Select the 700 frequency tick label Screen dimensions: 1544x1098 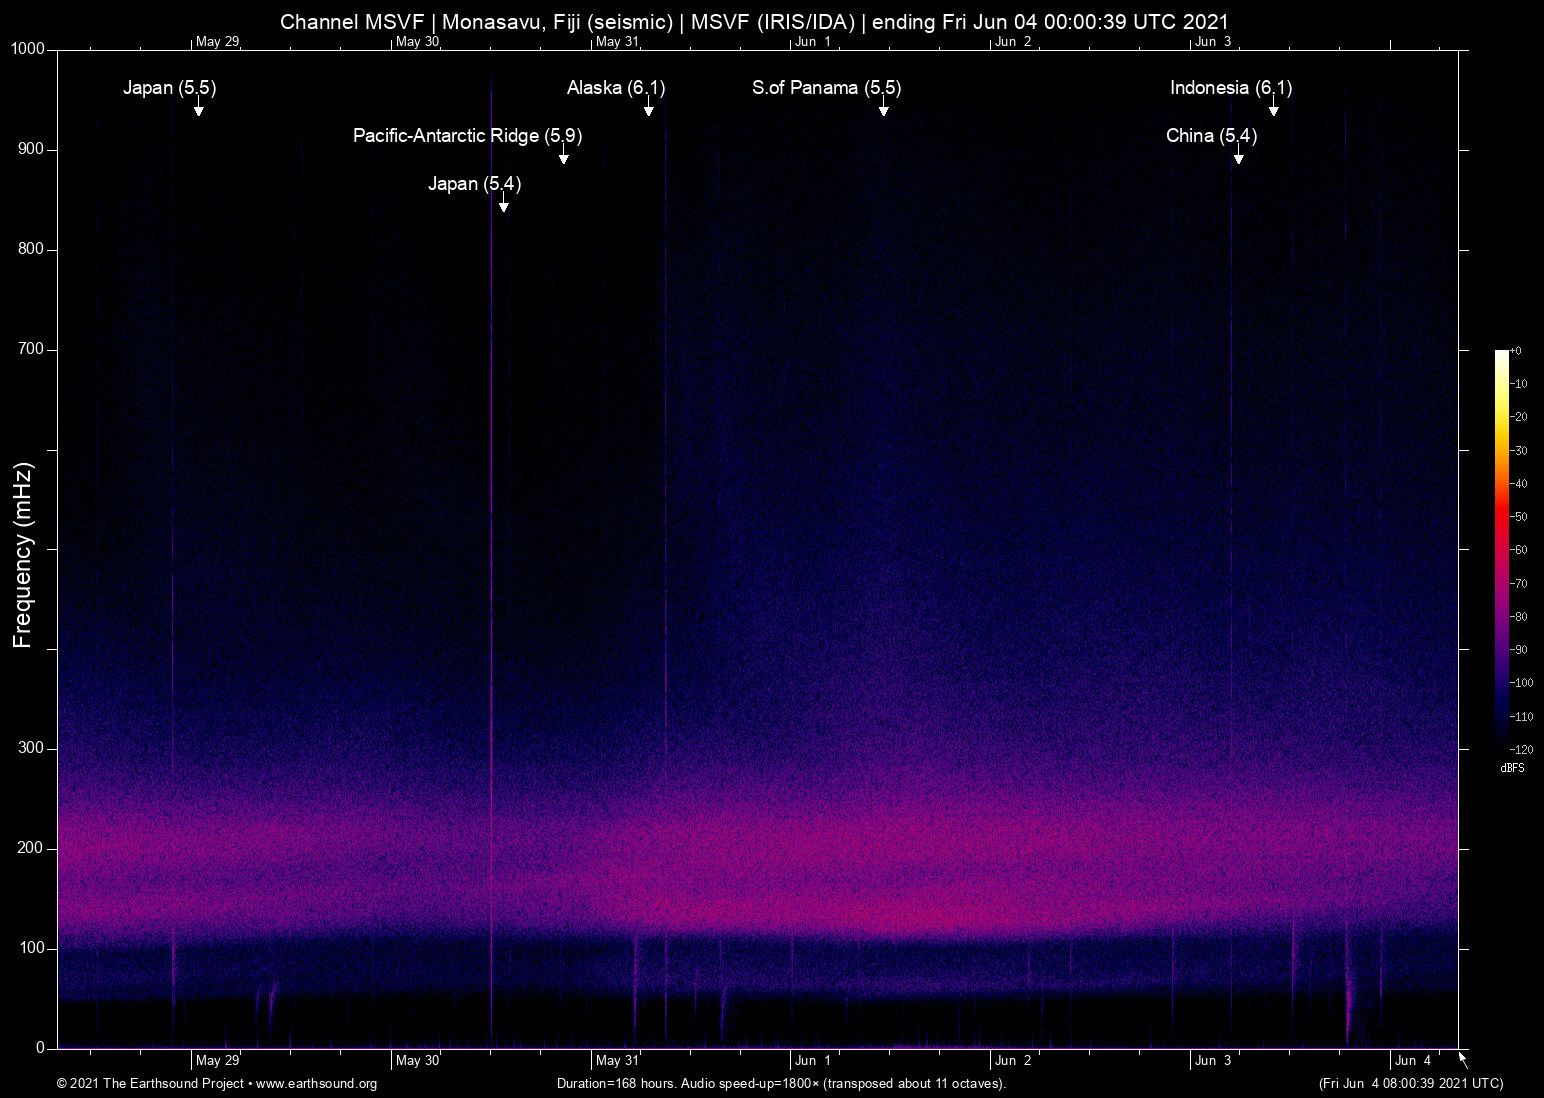tap(32, 349)
